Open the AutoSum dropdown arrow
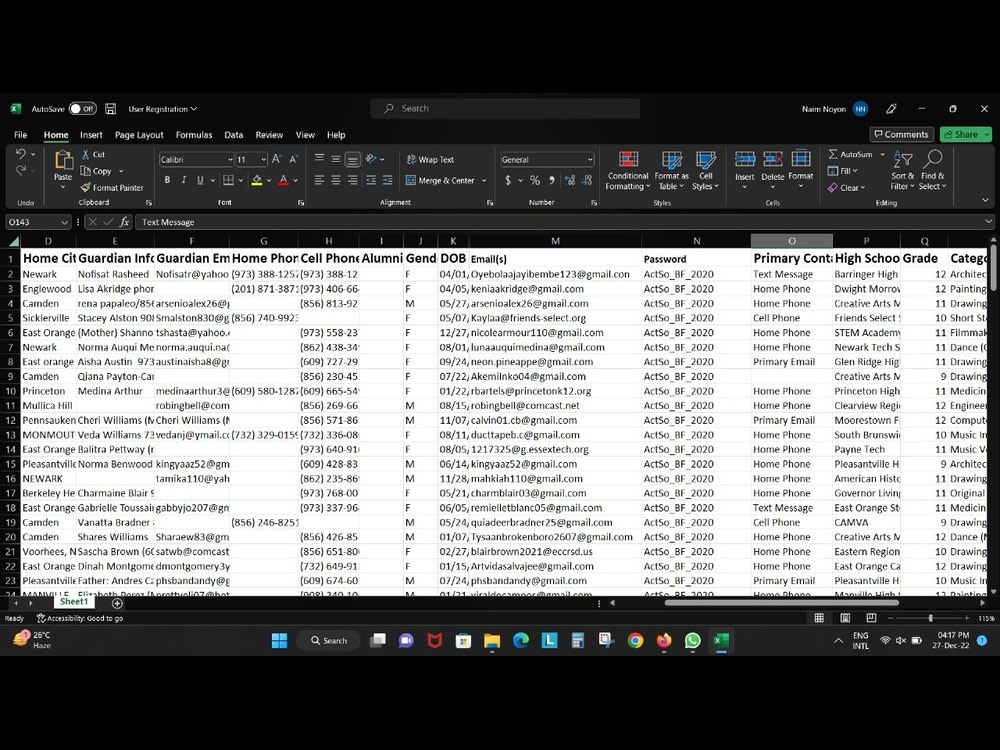This screenshot has width=1000, height=750. click(883, 154)
